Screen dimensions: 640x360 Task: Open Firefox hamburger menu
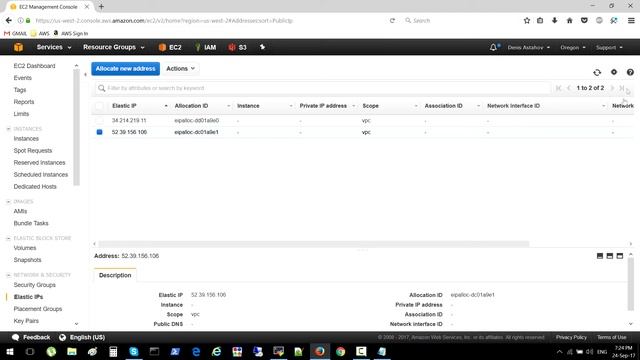point(631,20)
